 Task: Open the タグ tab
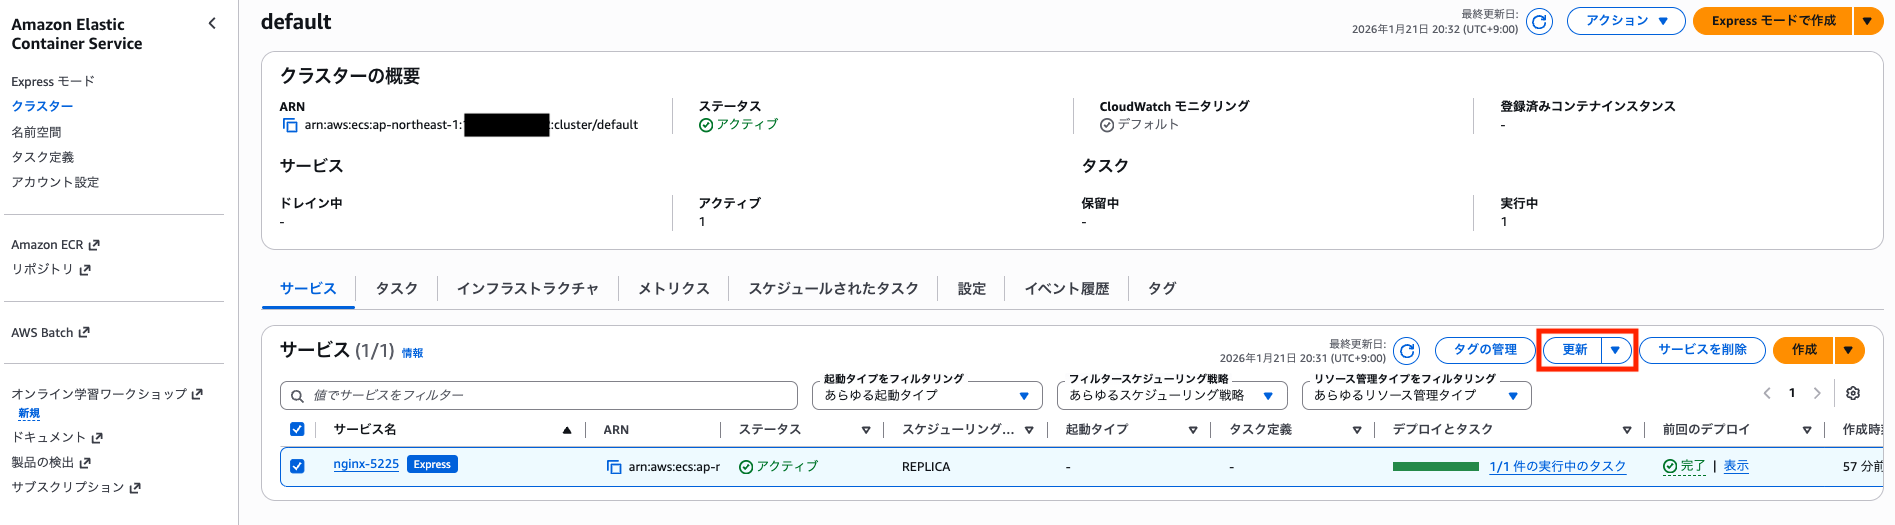tap(1162, 288)
